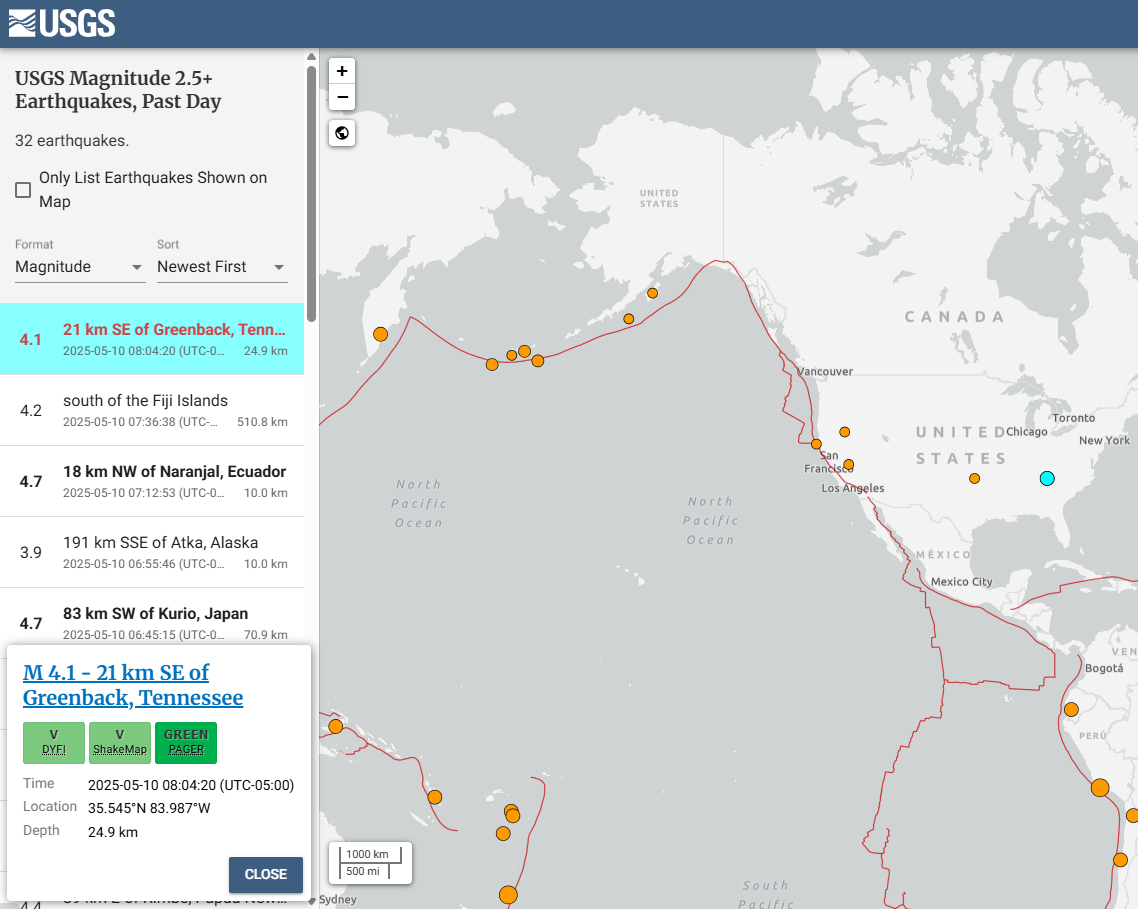Select the cyan Tennessee earthquake marker
Viewport: 1138px width, 909px height.
tap(1047, 478)
